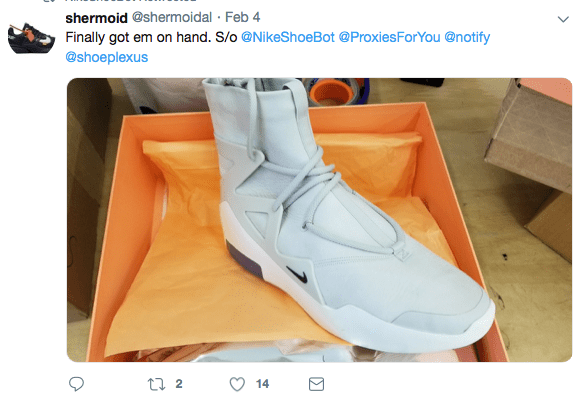
Task: Open the @shoeplexus mention link
Action: tap(107, 57)
